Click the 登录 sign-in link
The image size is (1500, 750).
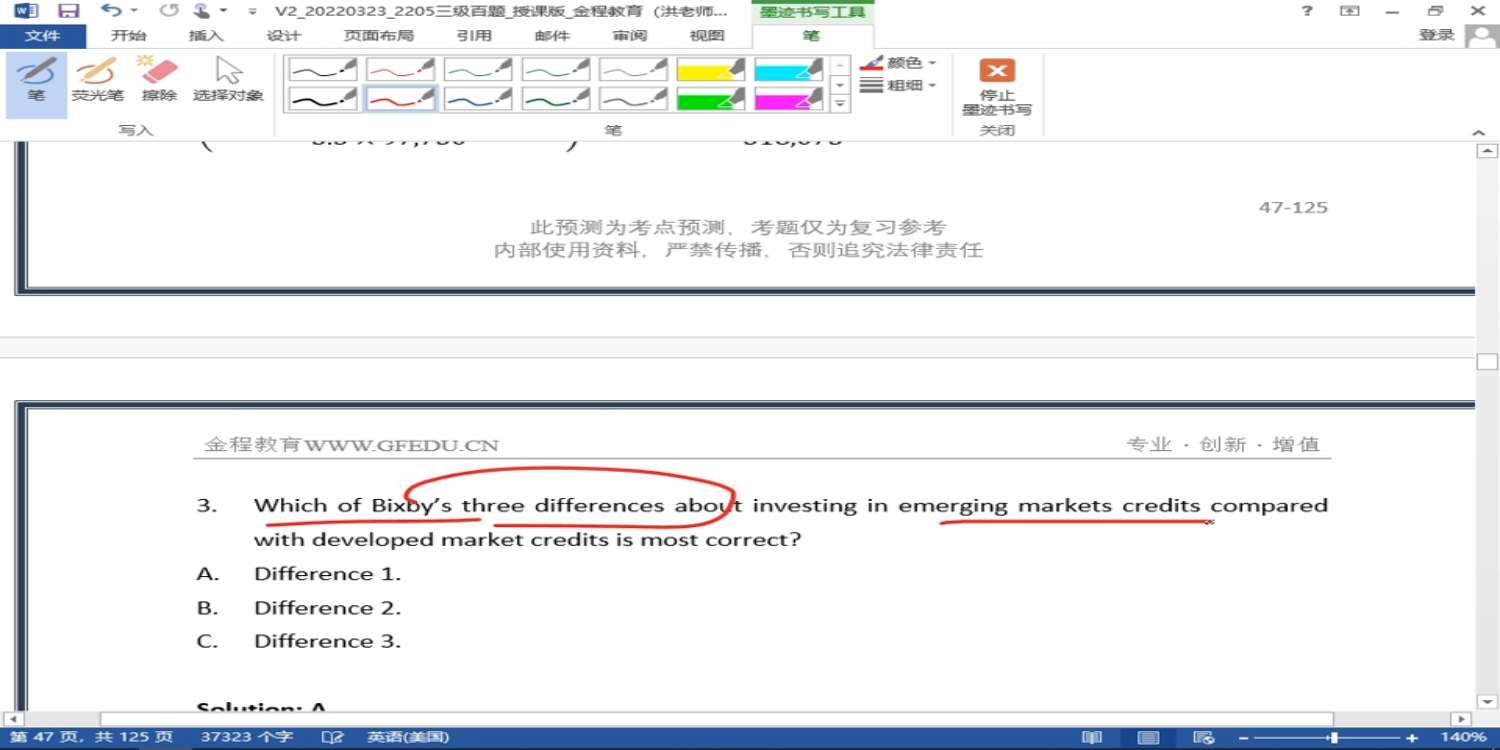1437,35
